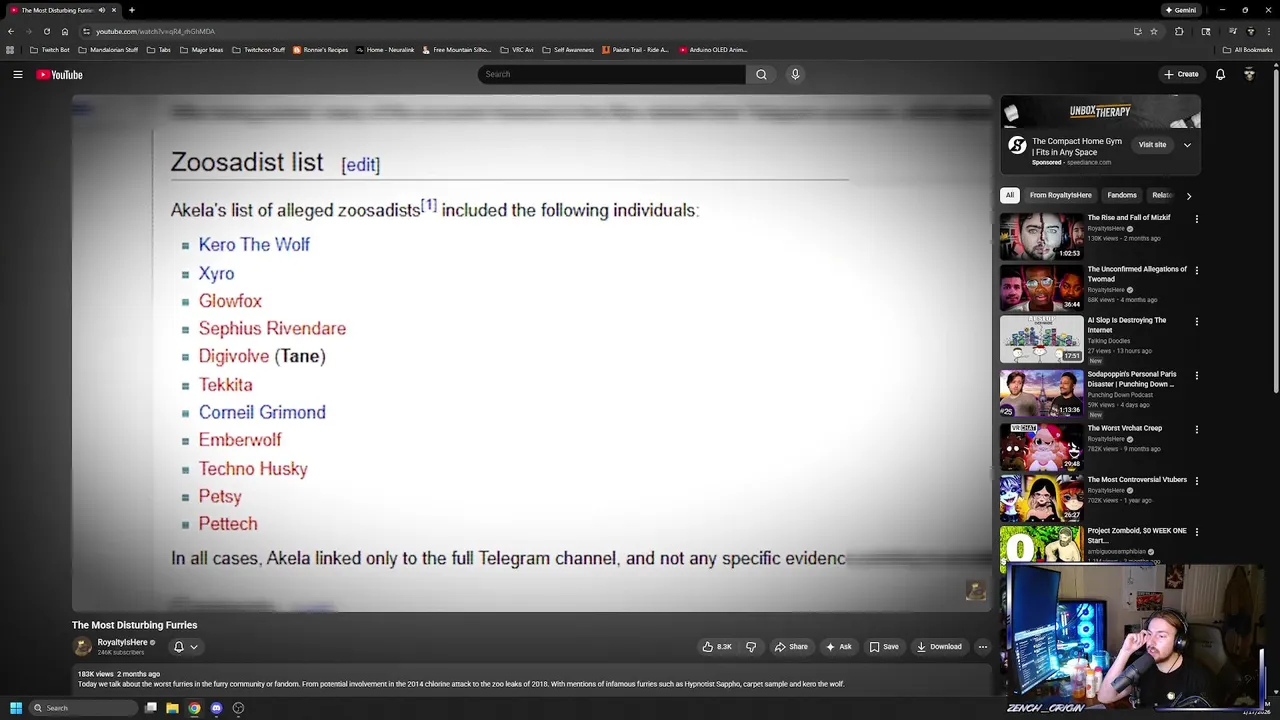Open Chrome three-dot menu
This screenshot has height=720, width=1280.
1268,31
